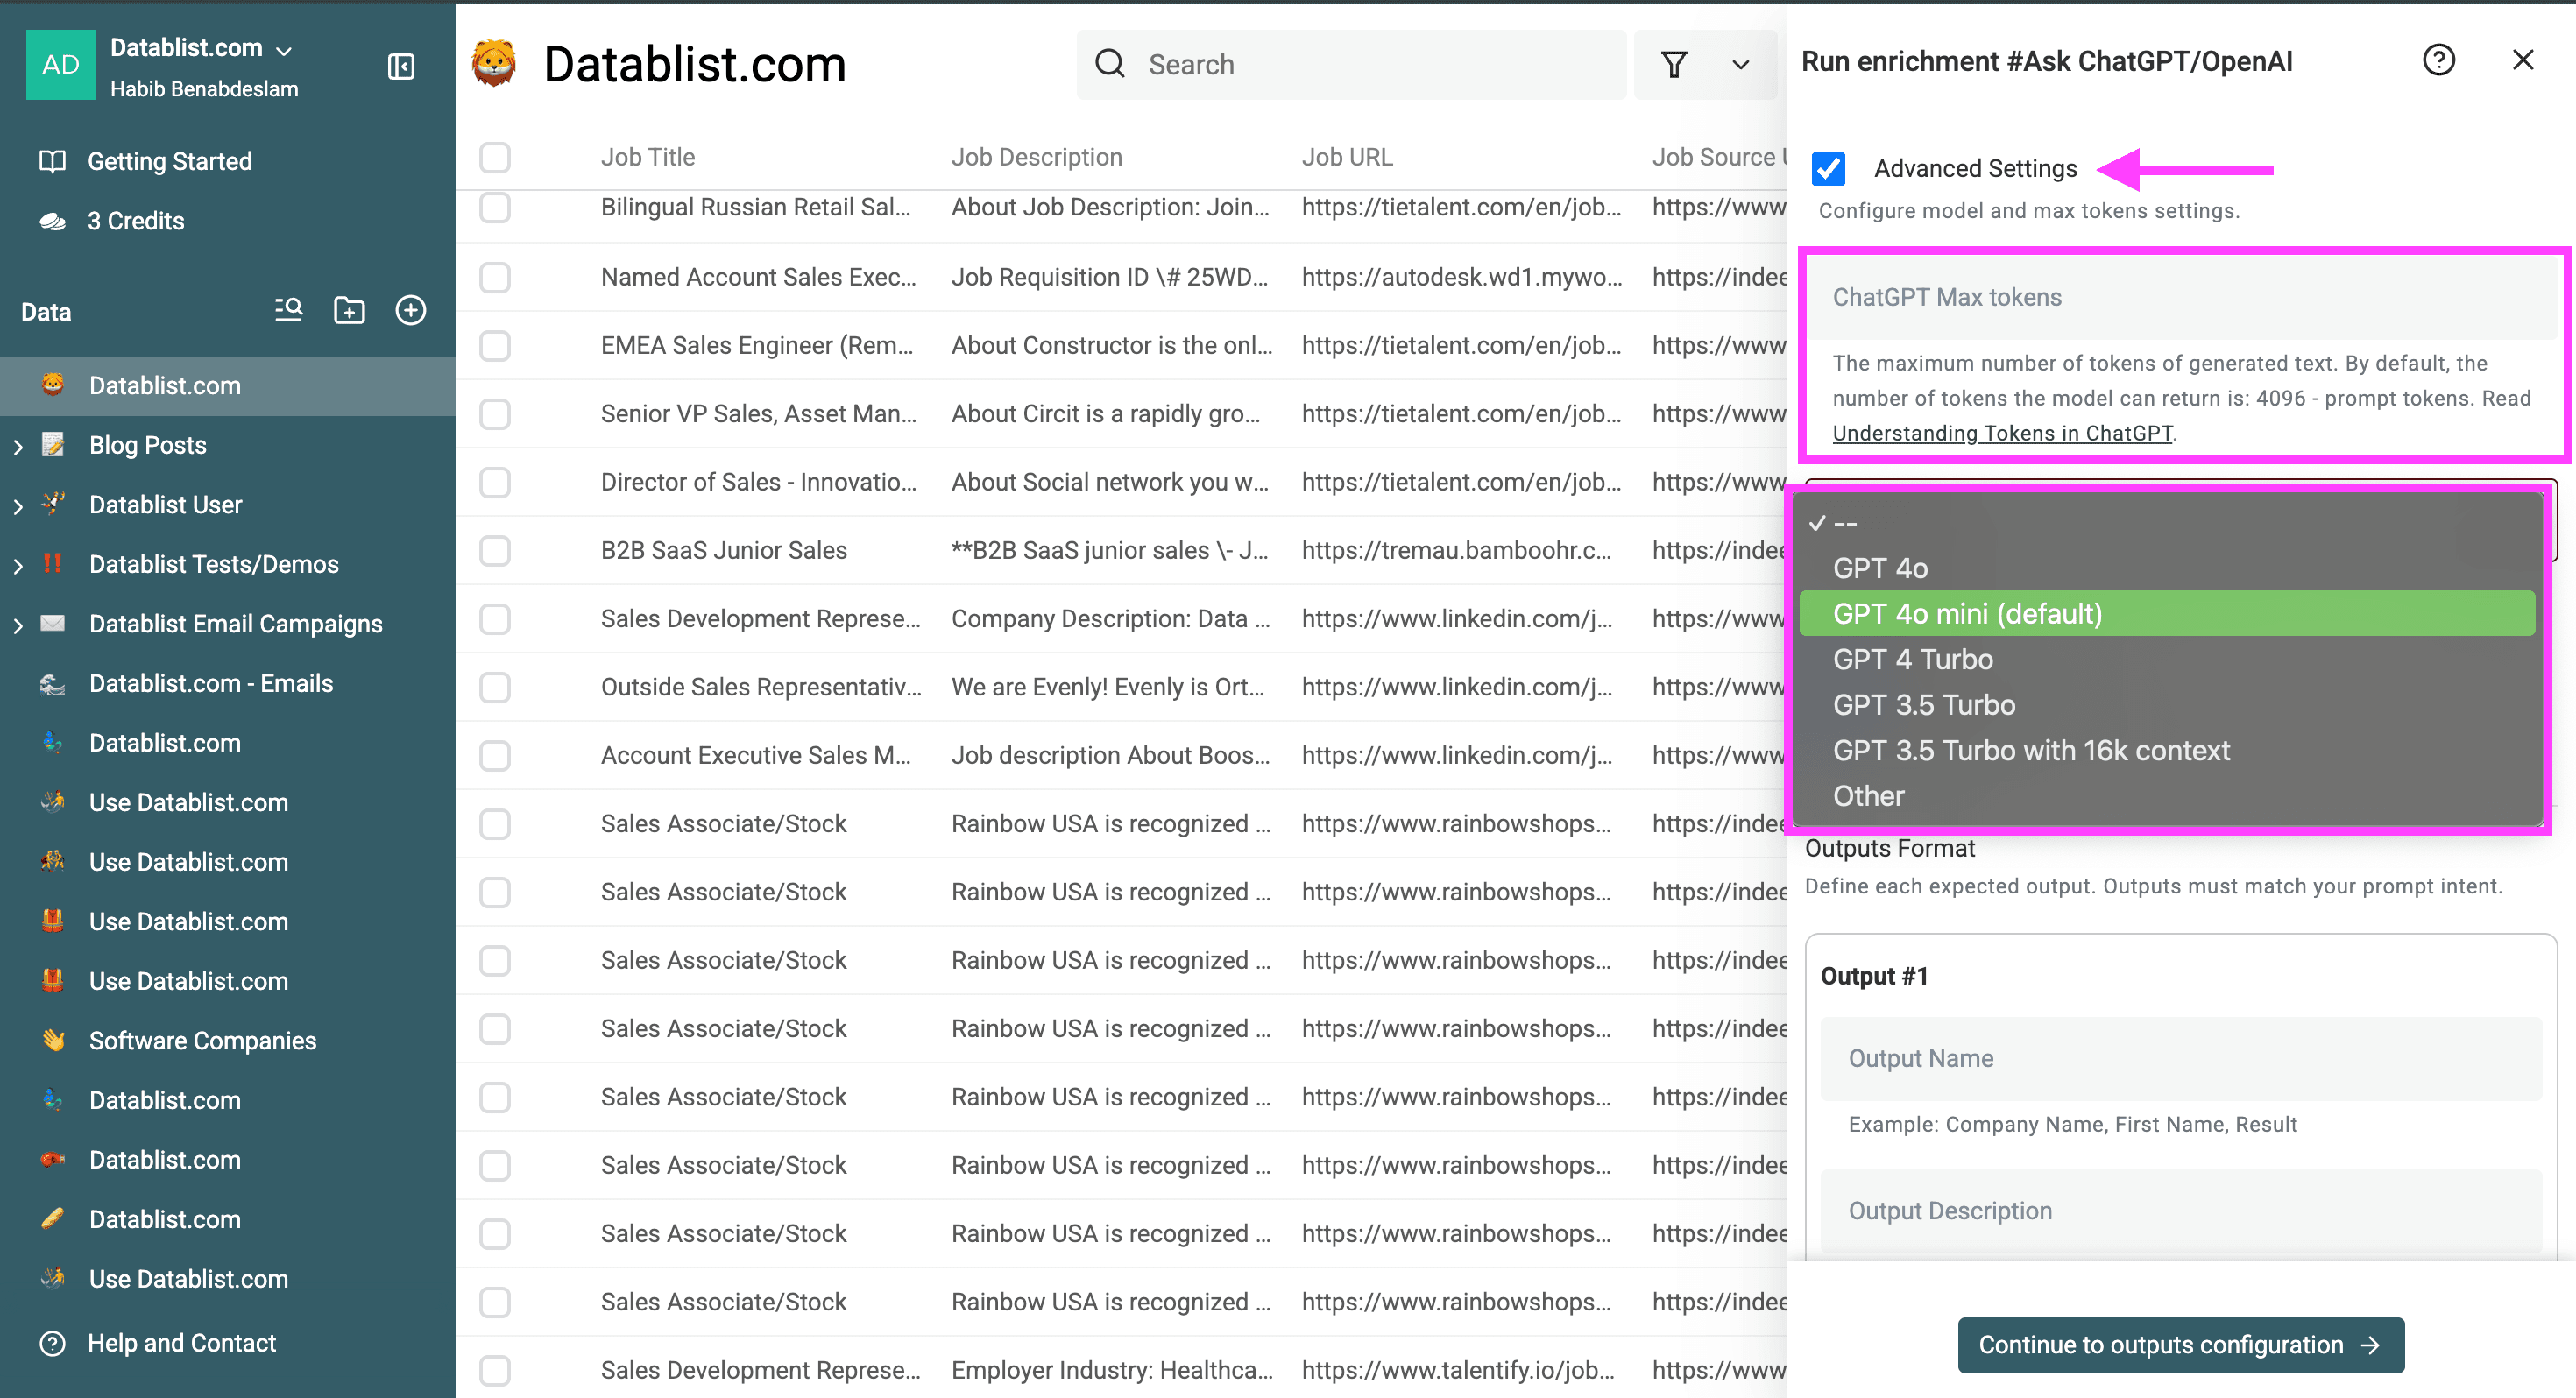Select the '--' empty model option

coord(2167,523)
